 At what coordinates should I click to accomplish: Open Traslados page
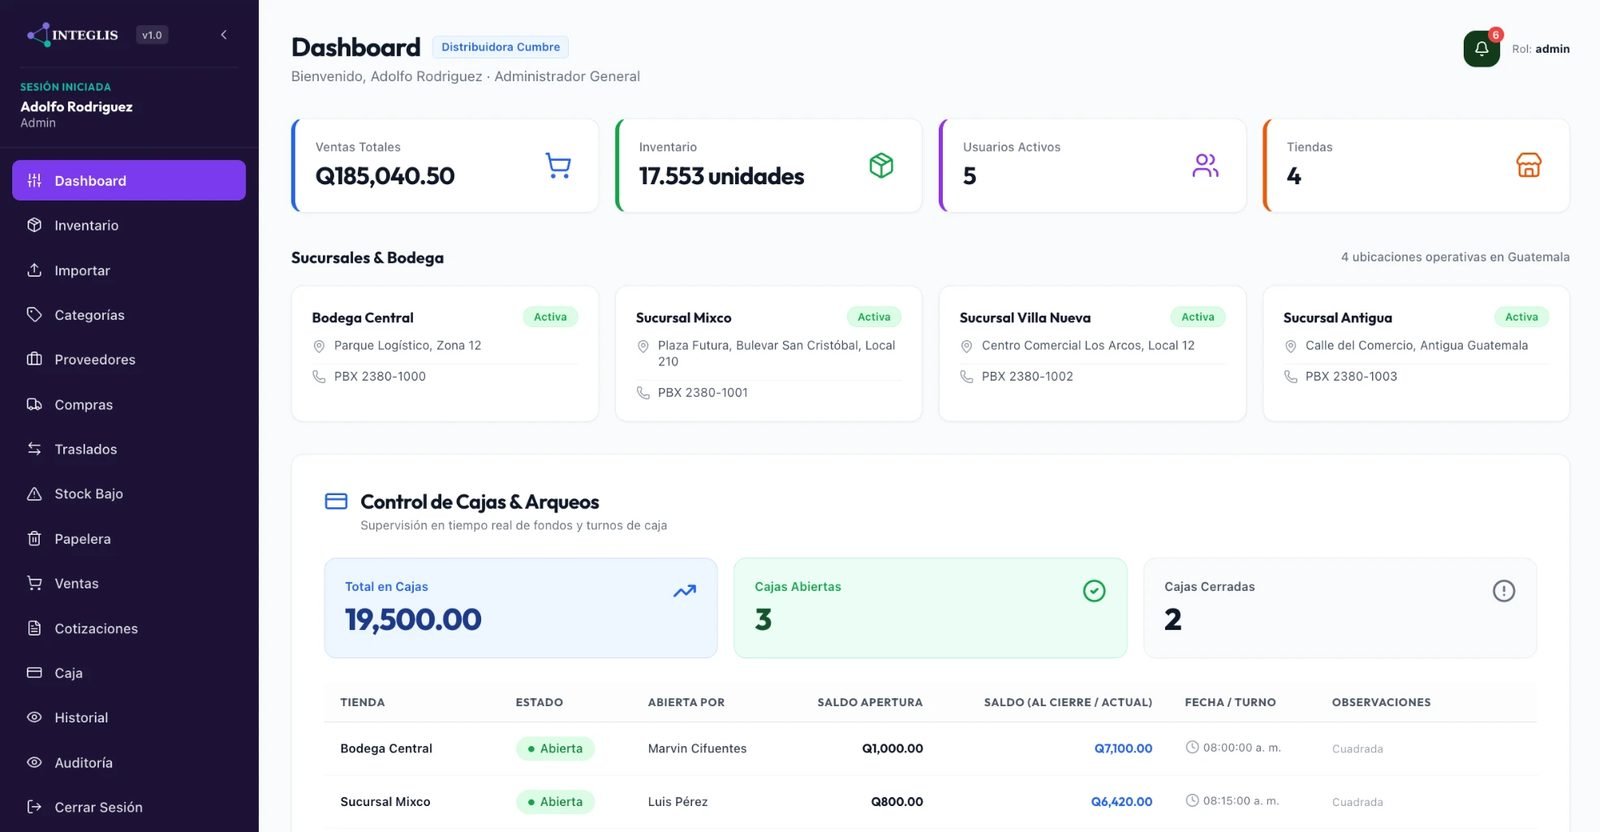(129, 449)
